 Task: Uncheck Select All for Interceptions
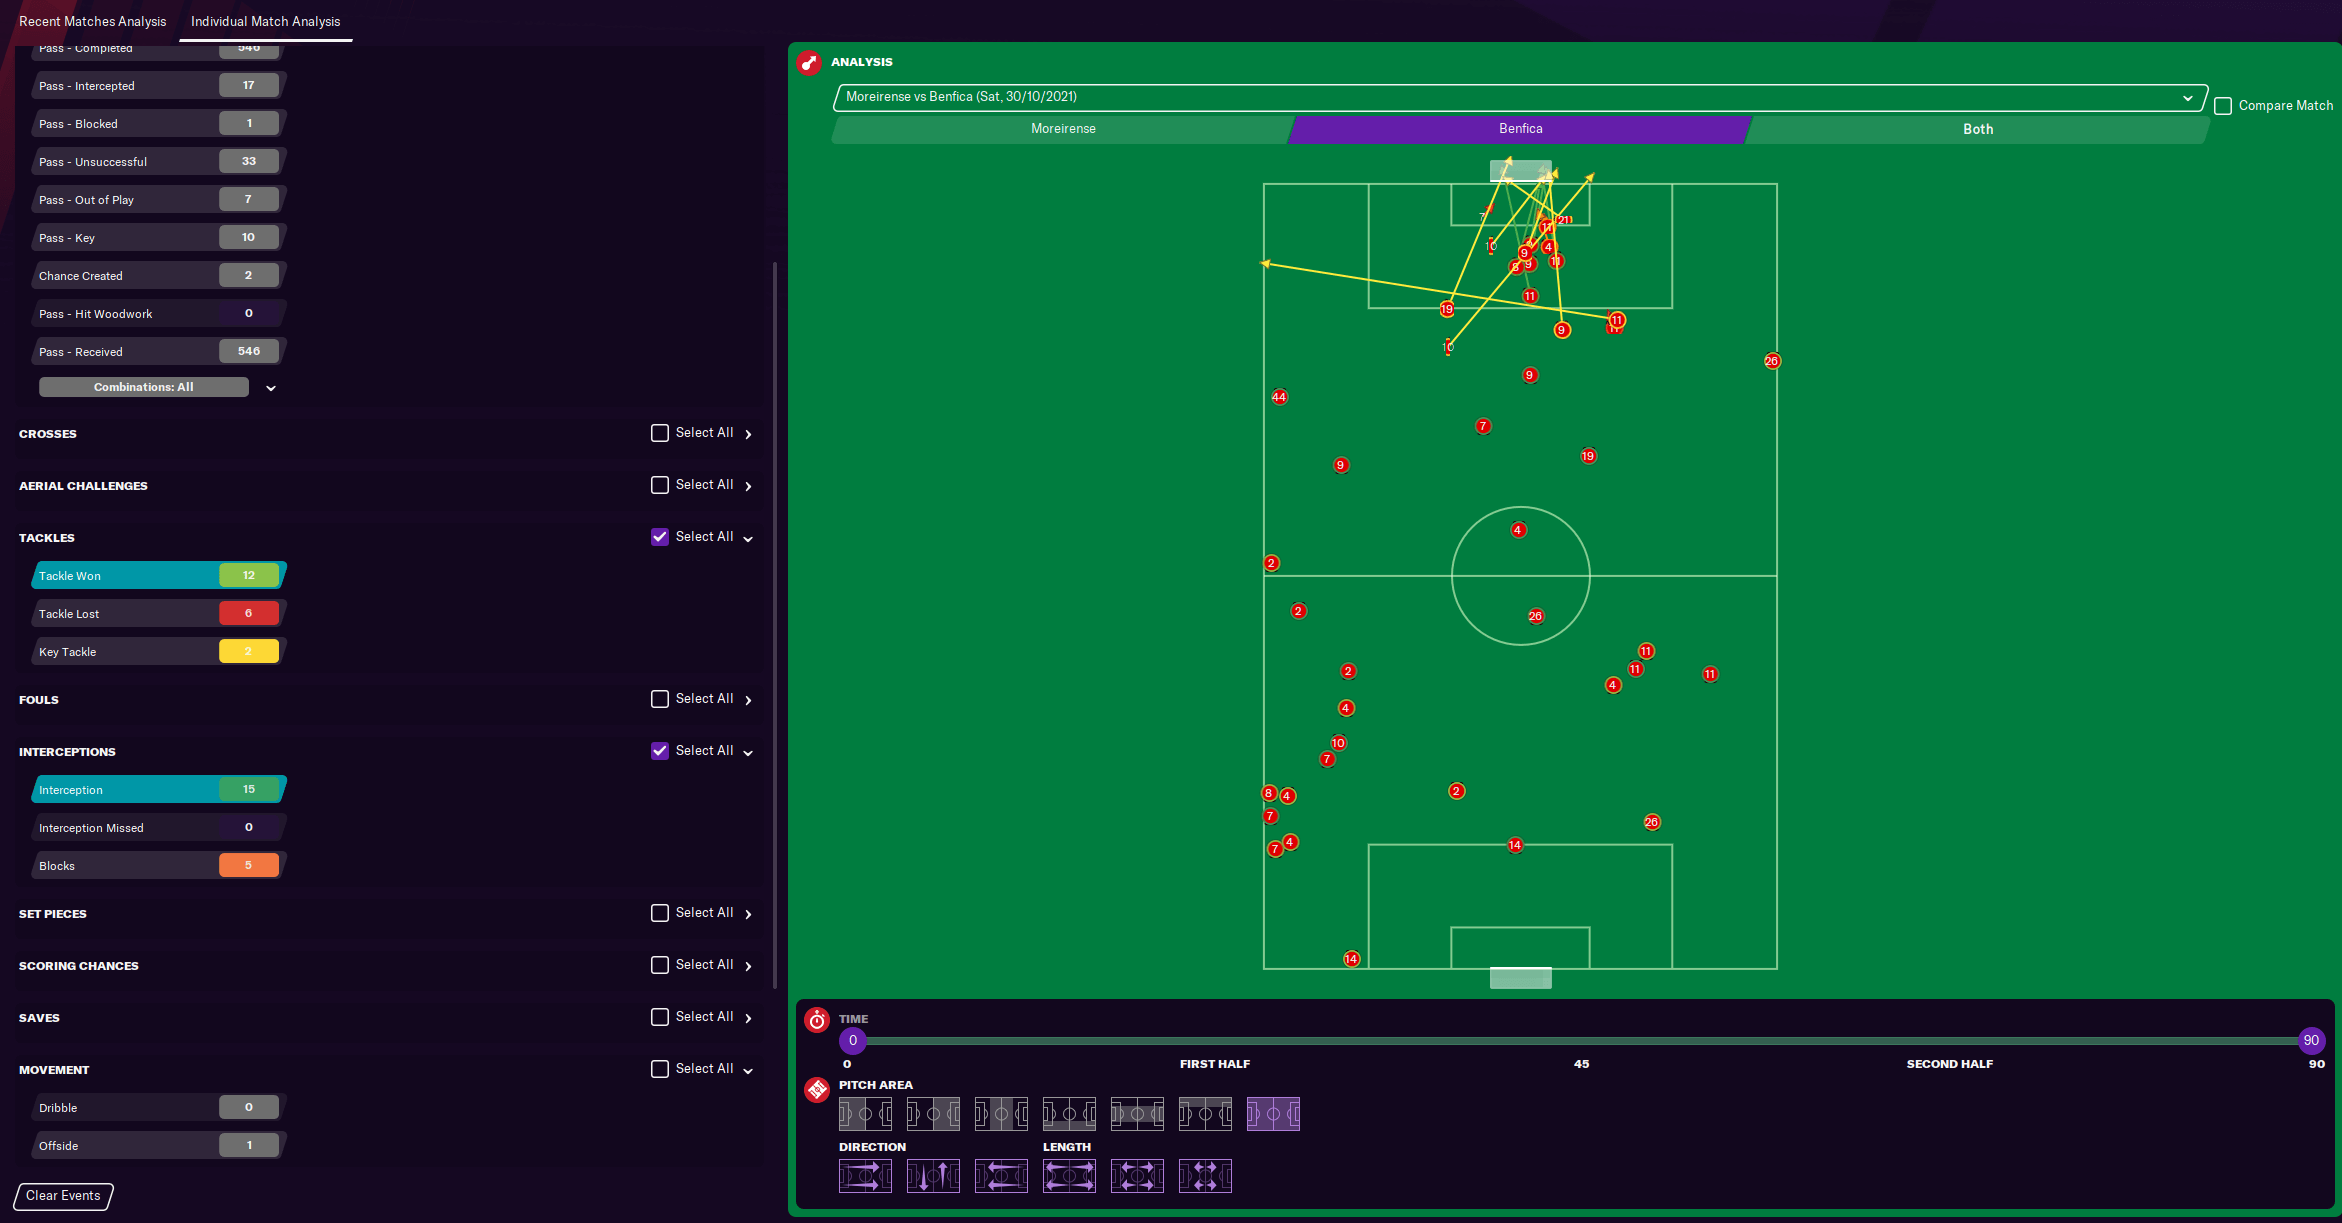tap(660, 751)
